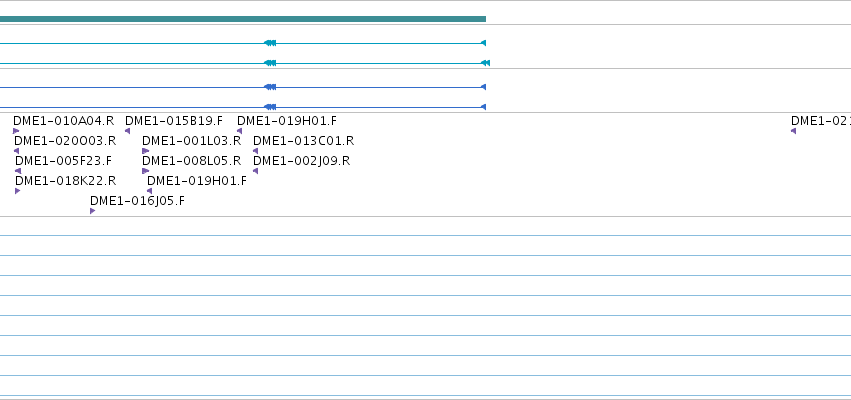Select the DME1-018K22.R feature label
Image resolution: width=851 pixels, height=400 pixels.
66,181
